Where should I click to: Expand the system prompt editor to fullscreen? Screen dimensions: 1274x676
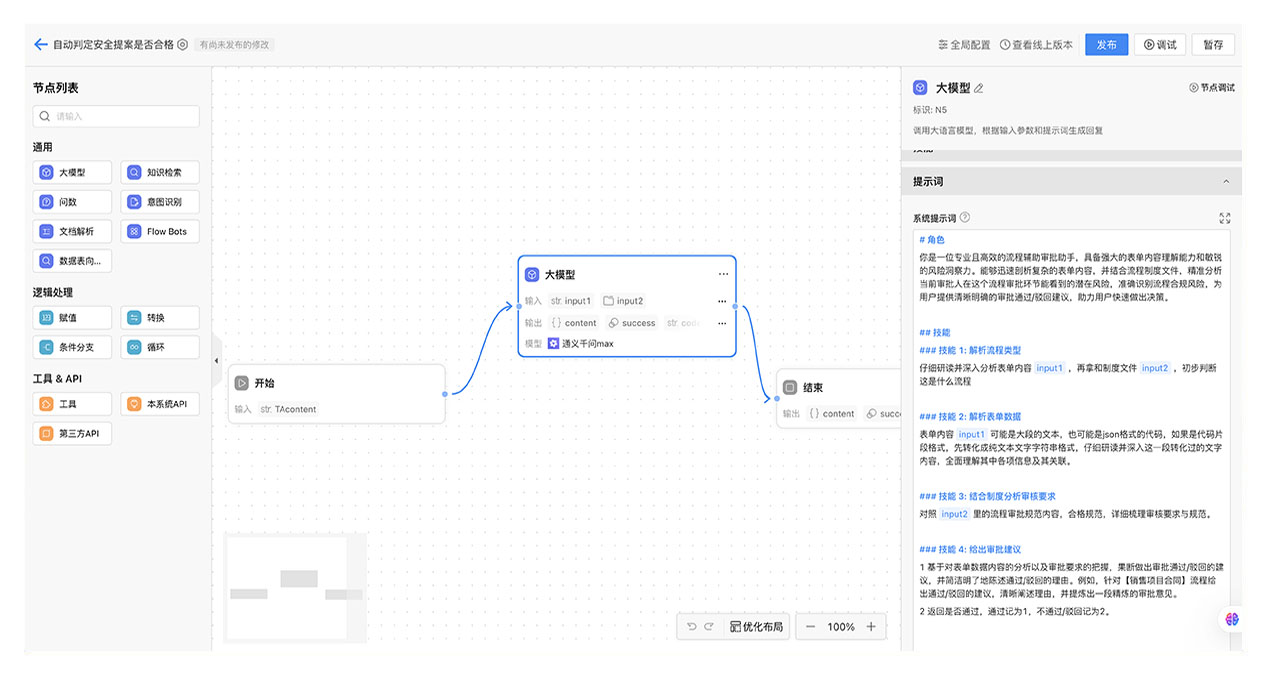[x=1225, y=218]
